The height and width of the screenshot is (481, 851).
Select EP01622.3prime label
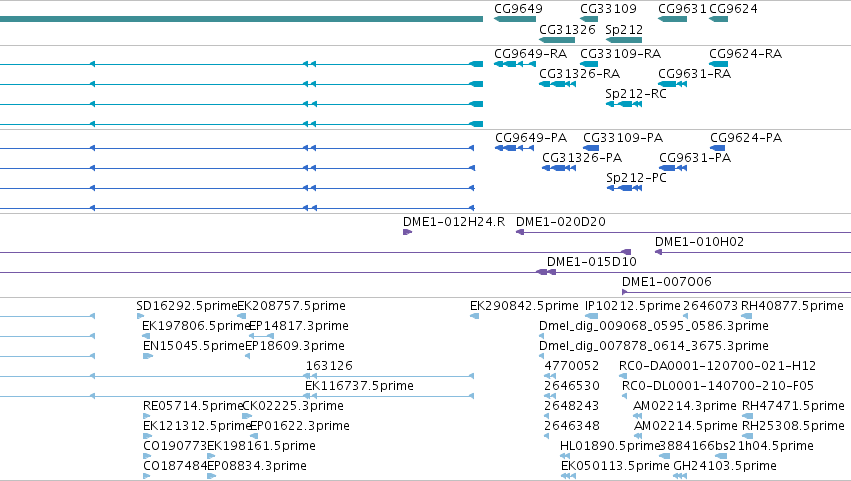300,427
